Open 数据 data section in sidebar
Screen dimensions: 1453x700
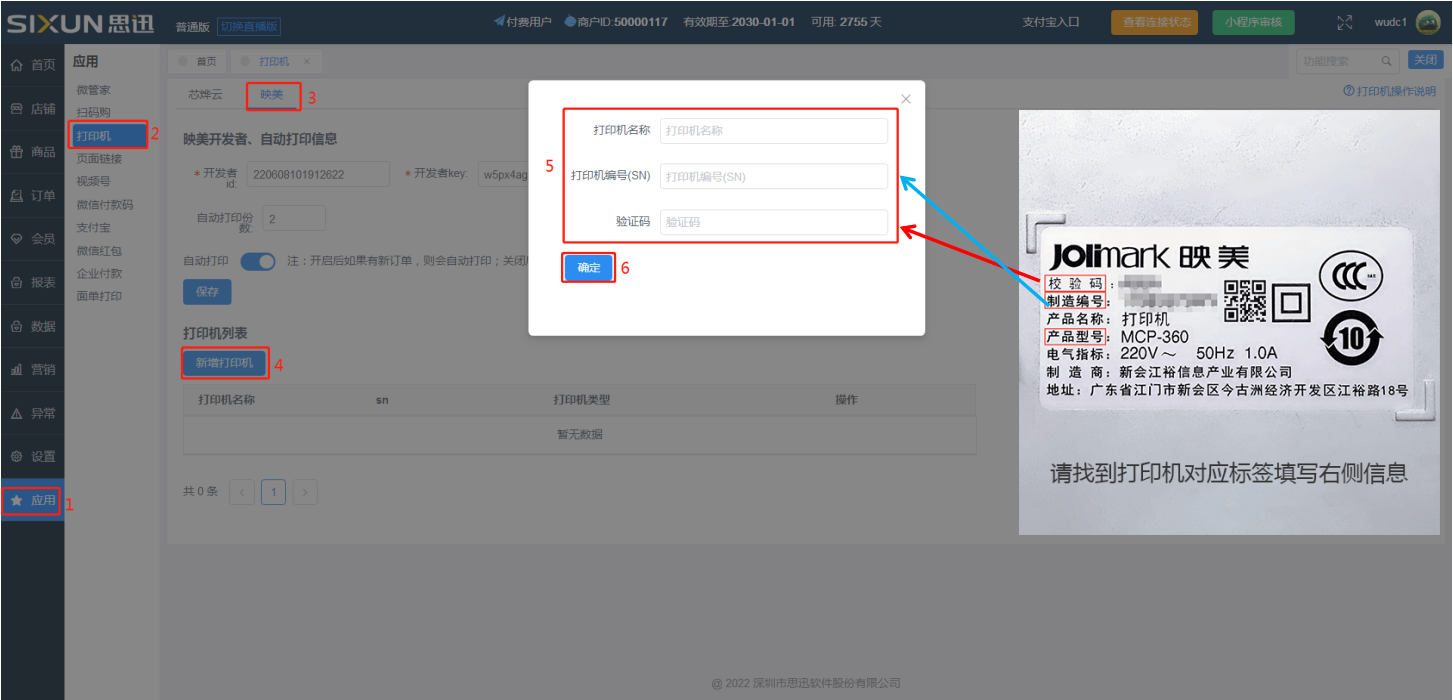tap(32, 326)
